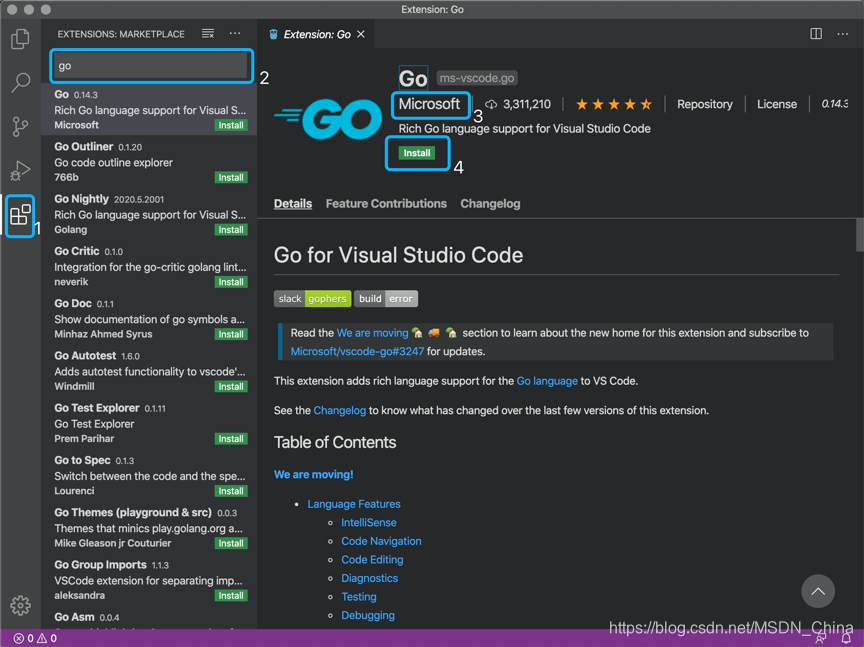This screenshot has height=647, width=864.
Task: Jump to Code Navigation section
Action: coord(381,541)
